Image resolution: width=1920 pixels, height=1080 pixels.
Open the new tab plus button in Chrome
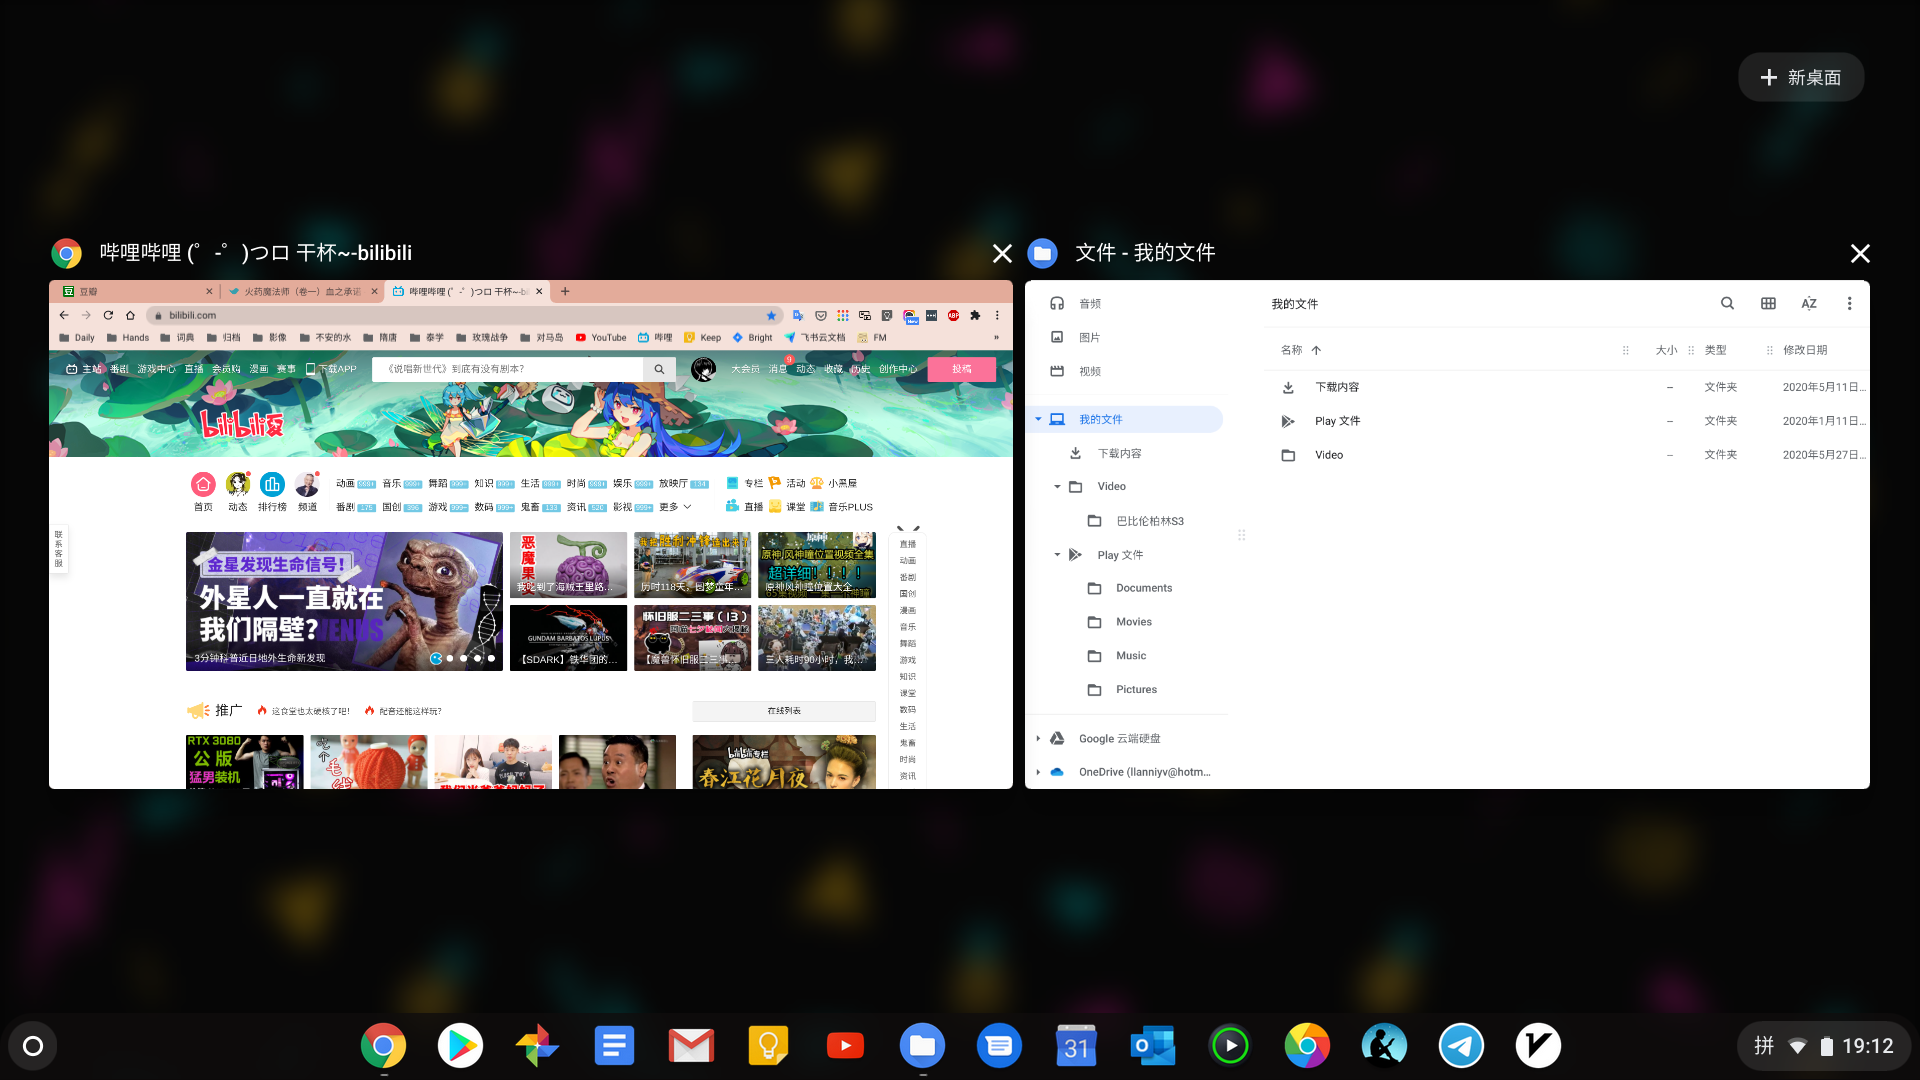565,291
